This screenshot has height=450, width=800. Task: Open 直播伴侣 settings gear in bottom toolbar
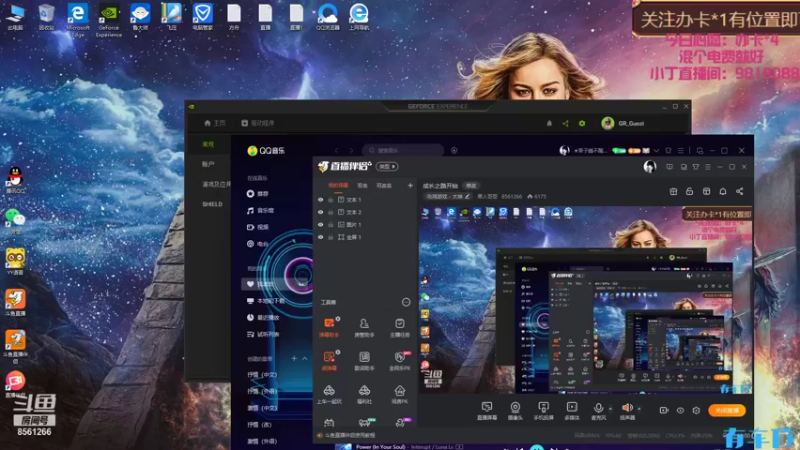coord(696,410)
